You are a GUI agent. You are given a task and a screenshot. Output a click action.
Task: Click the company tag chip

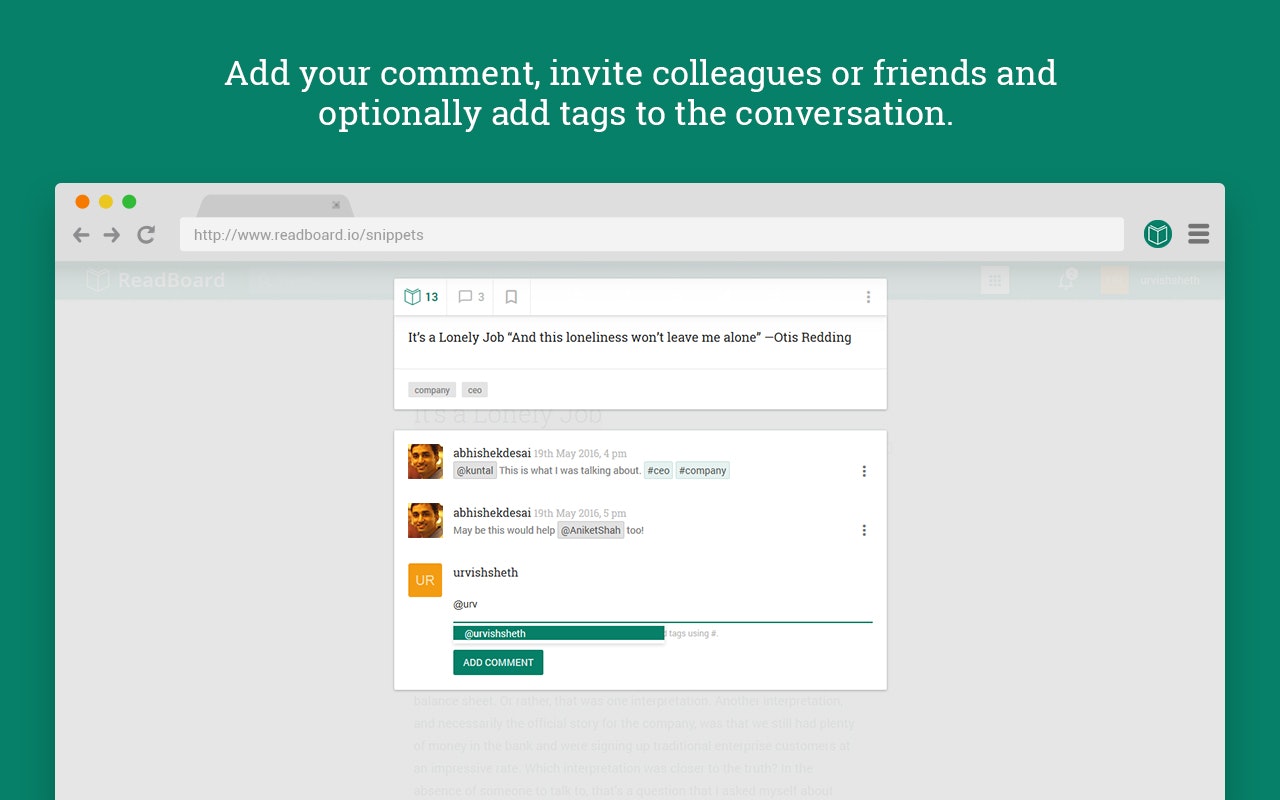[x=432, y=390]
